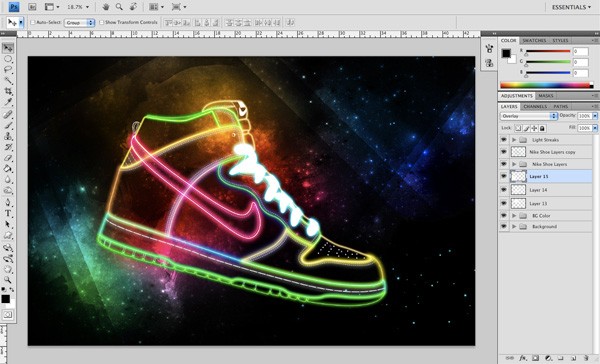This screenshot has width=600, height=364.
Task: Toggle lock image pixels brush icon
Action: (x=526, y=128)
